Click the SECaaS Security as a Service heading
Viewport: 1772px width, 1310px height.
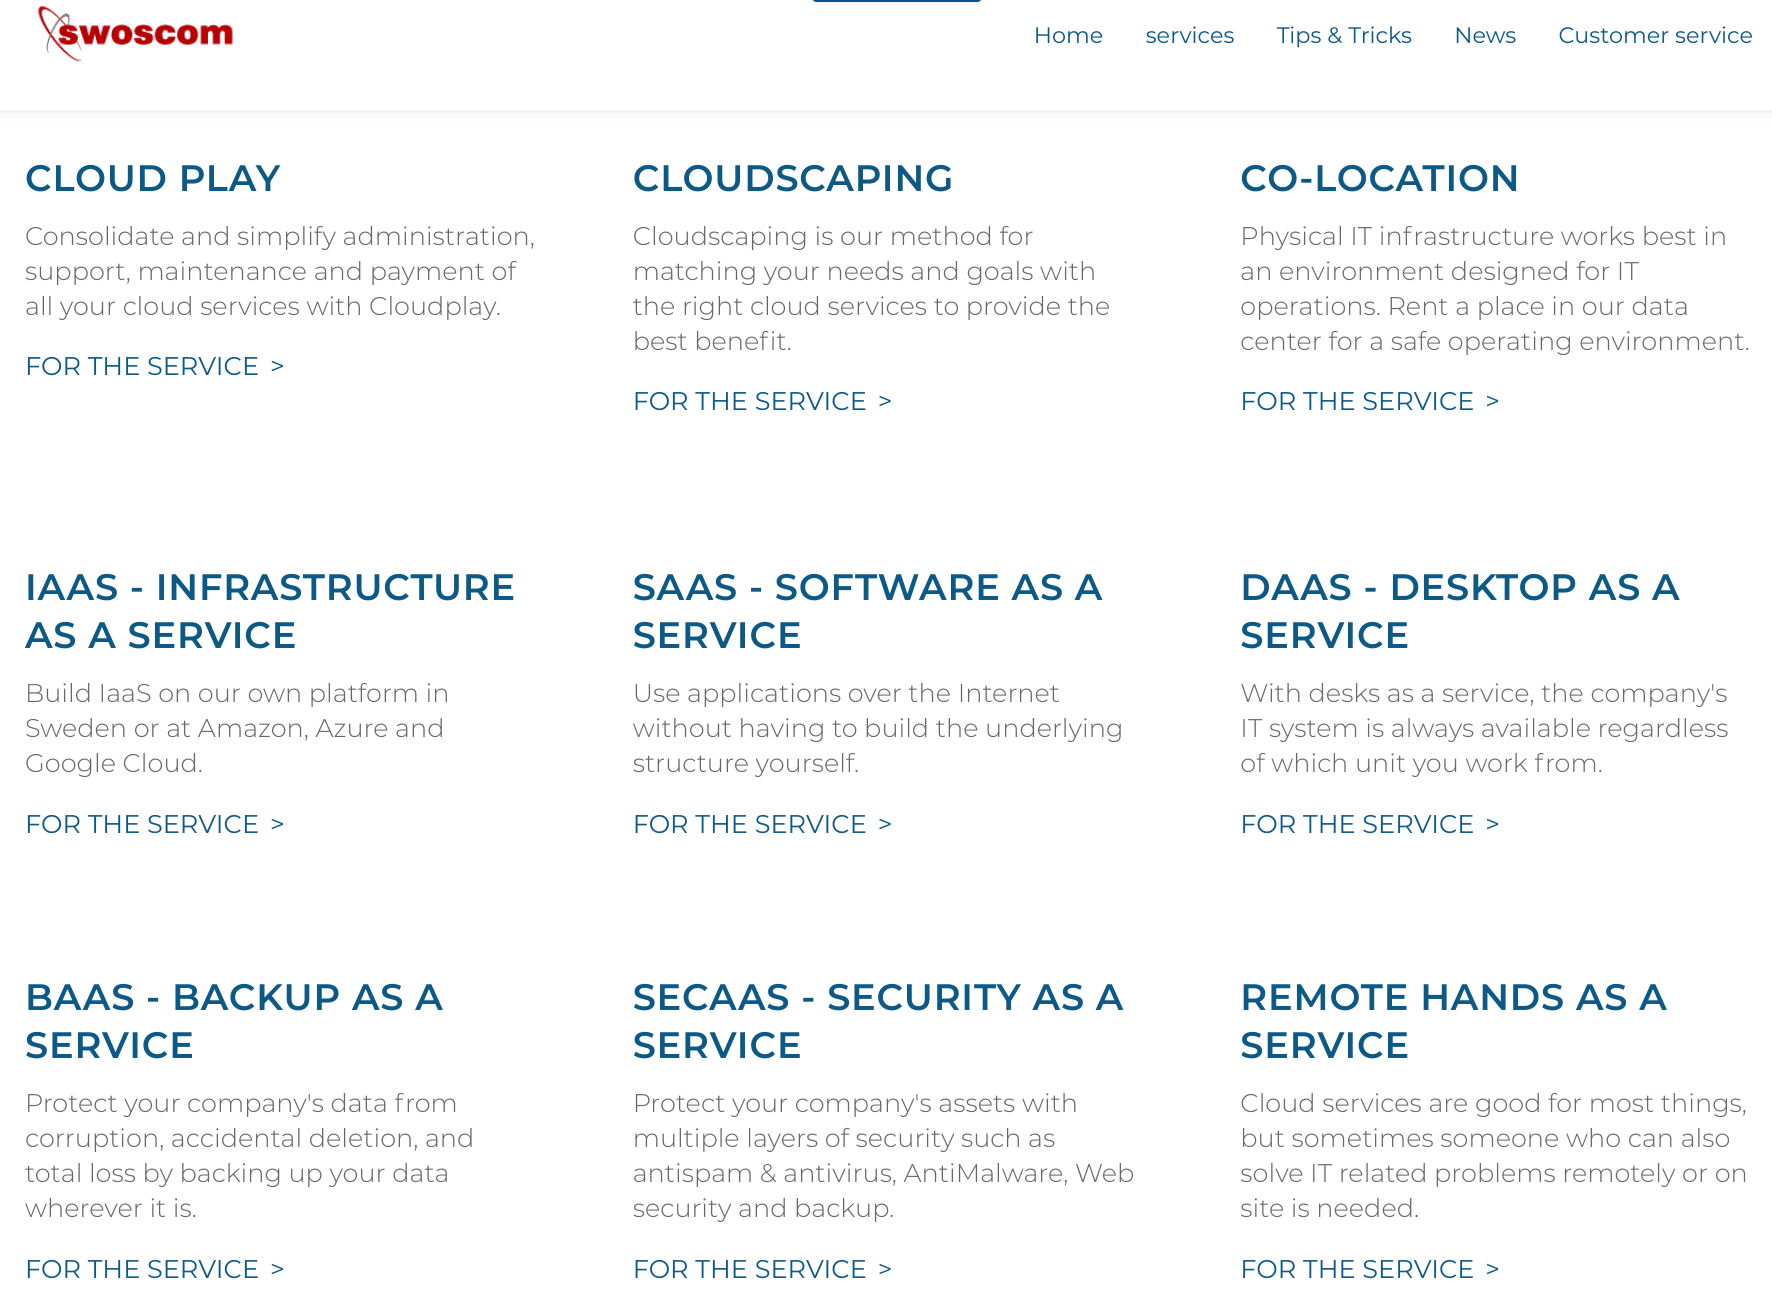pos(878,1021)
